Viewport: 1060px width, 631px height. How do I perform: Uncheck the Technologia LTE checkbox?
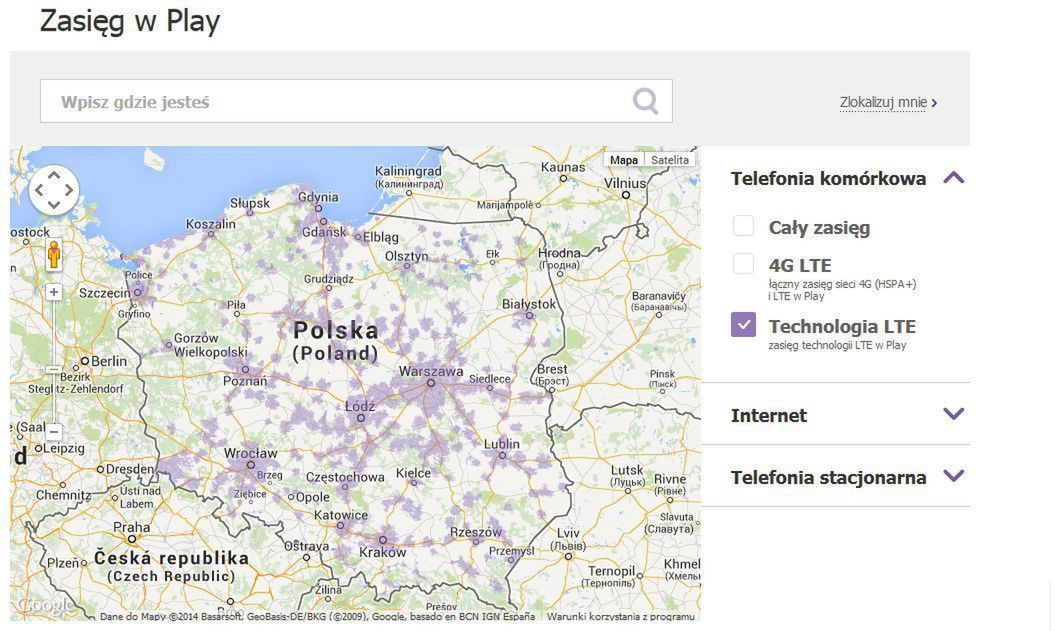point(743,324)
